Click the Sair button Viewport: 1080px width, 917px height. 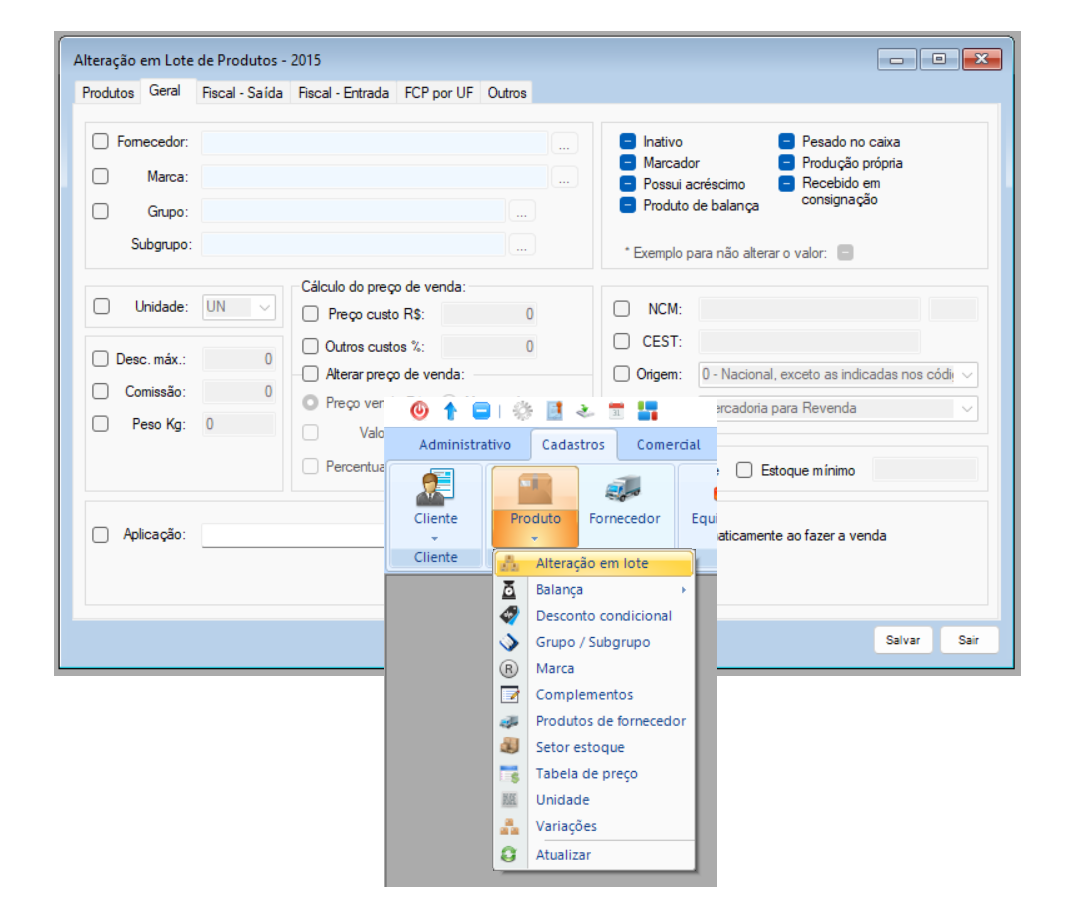pos(968,640)
